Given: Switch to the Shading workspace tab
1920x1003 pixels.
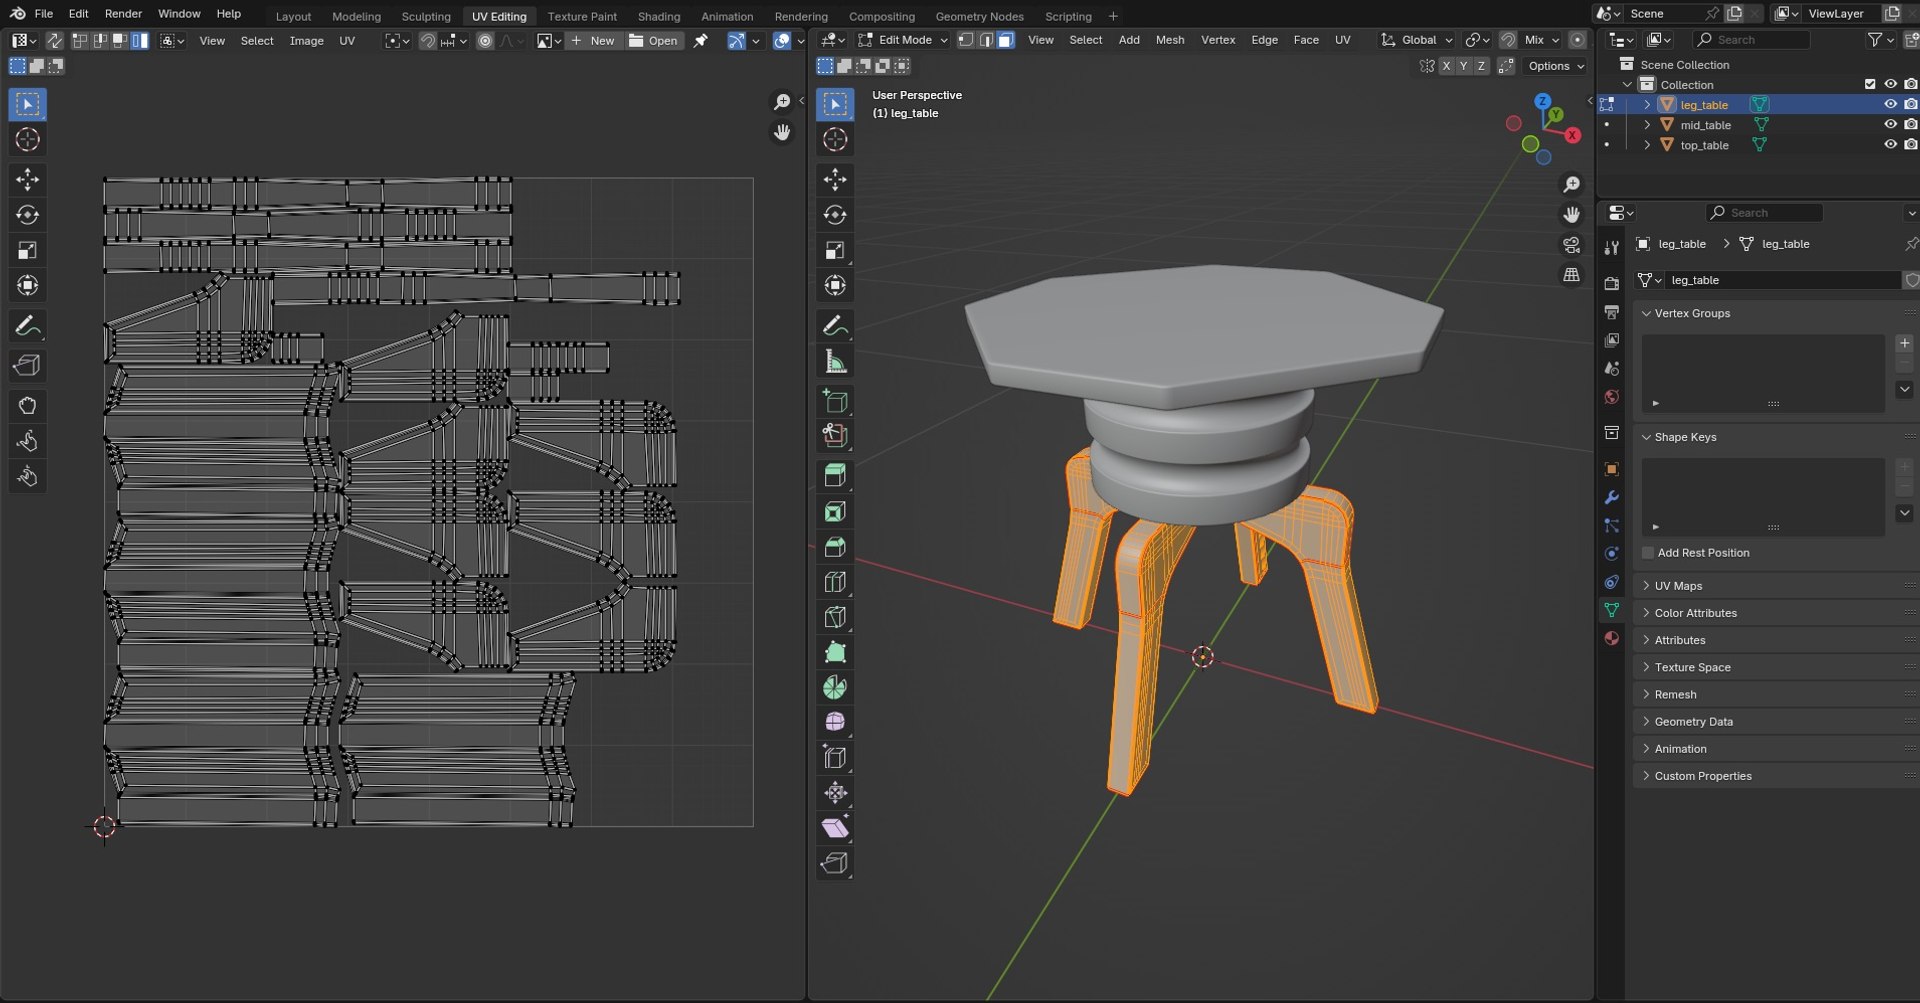Looking at the screenshot, I should (659, 16).
